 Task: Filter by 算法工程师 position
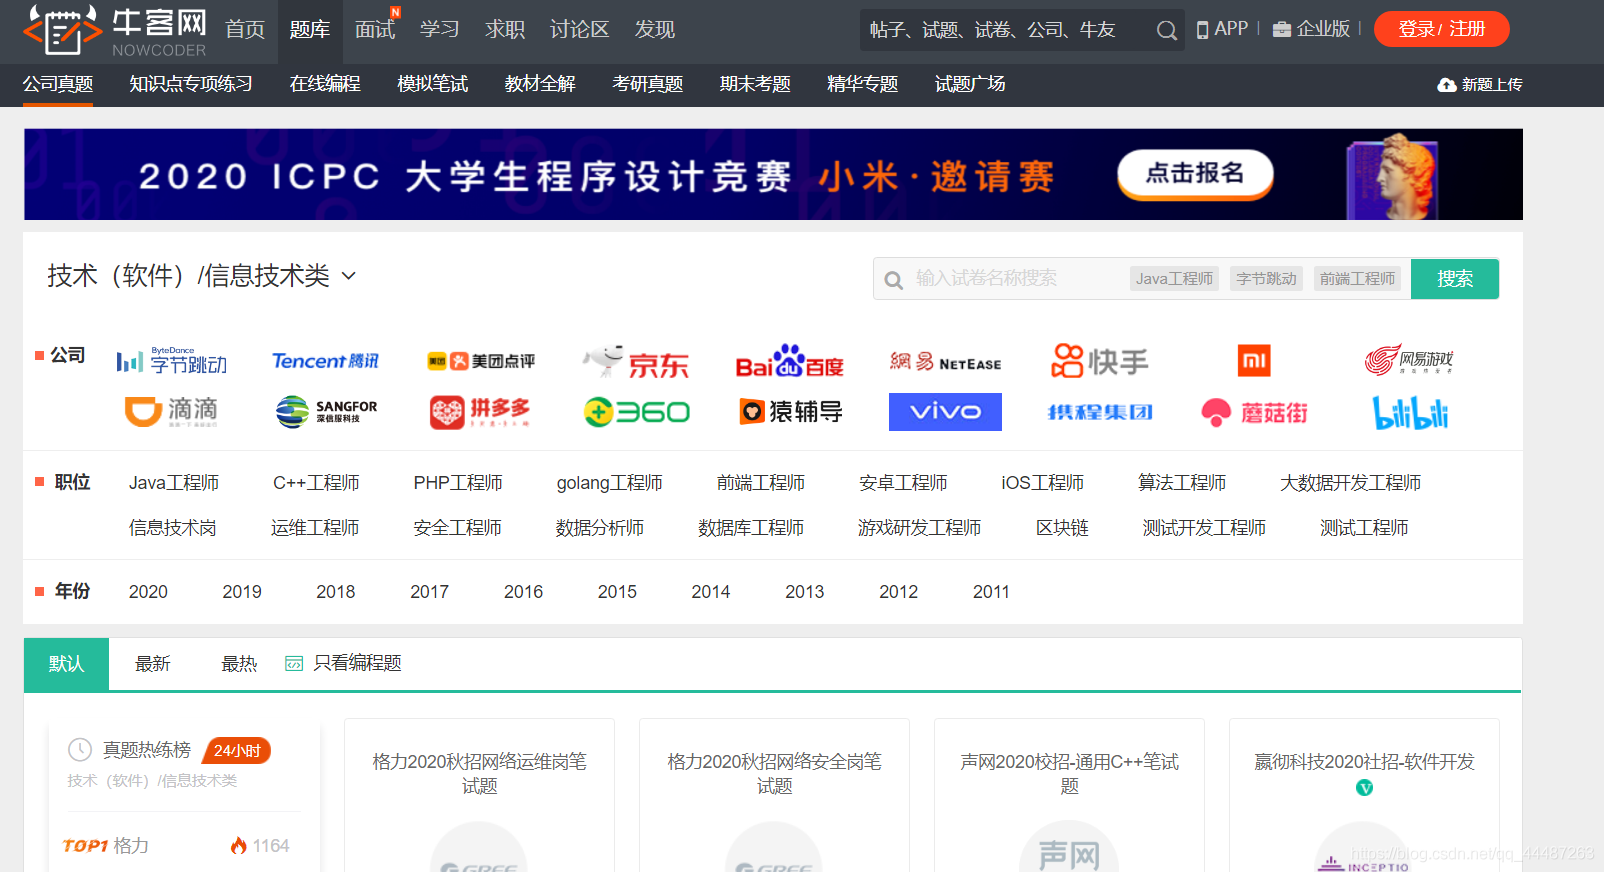click(1182, 483)
